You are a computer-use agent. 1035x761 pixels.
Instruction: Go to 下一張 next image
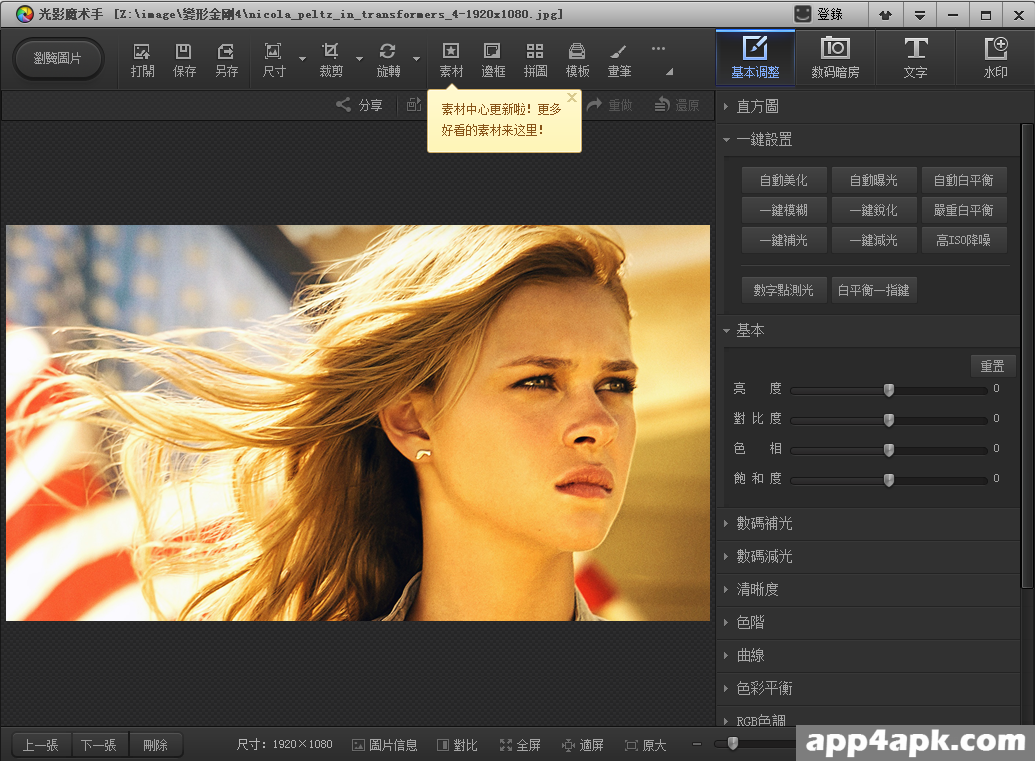(x=99, y=745)
